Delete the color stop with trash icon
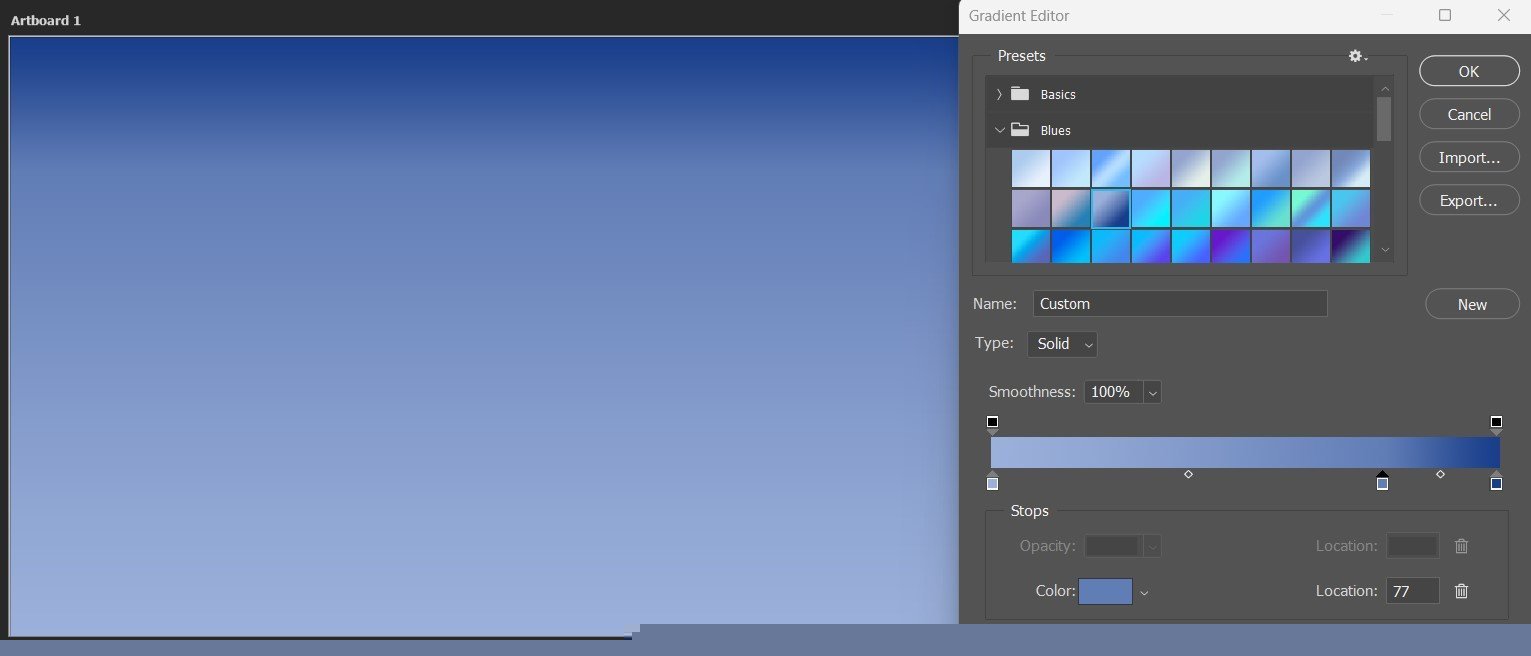This screenshot has width=1531, height=656. (x=1461, y=591)
